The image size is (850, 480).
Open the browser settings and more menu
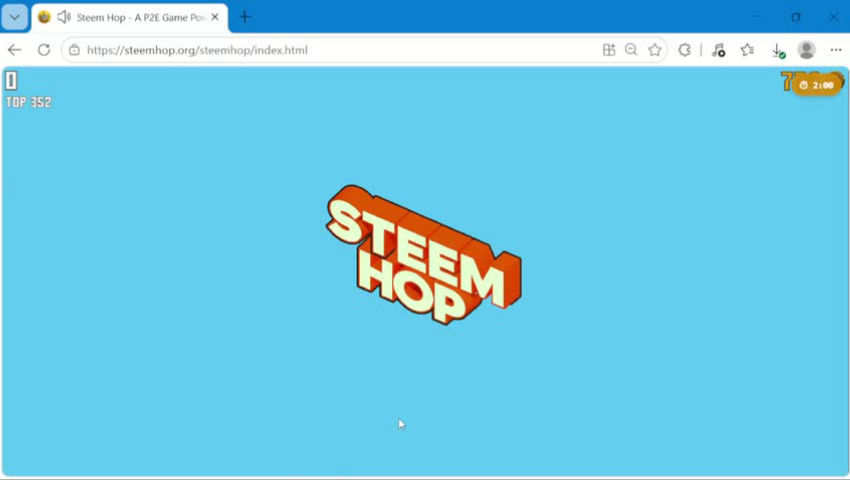point(836,50)
